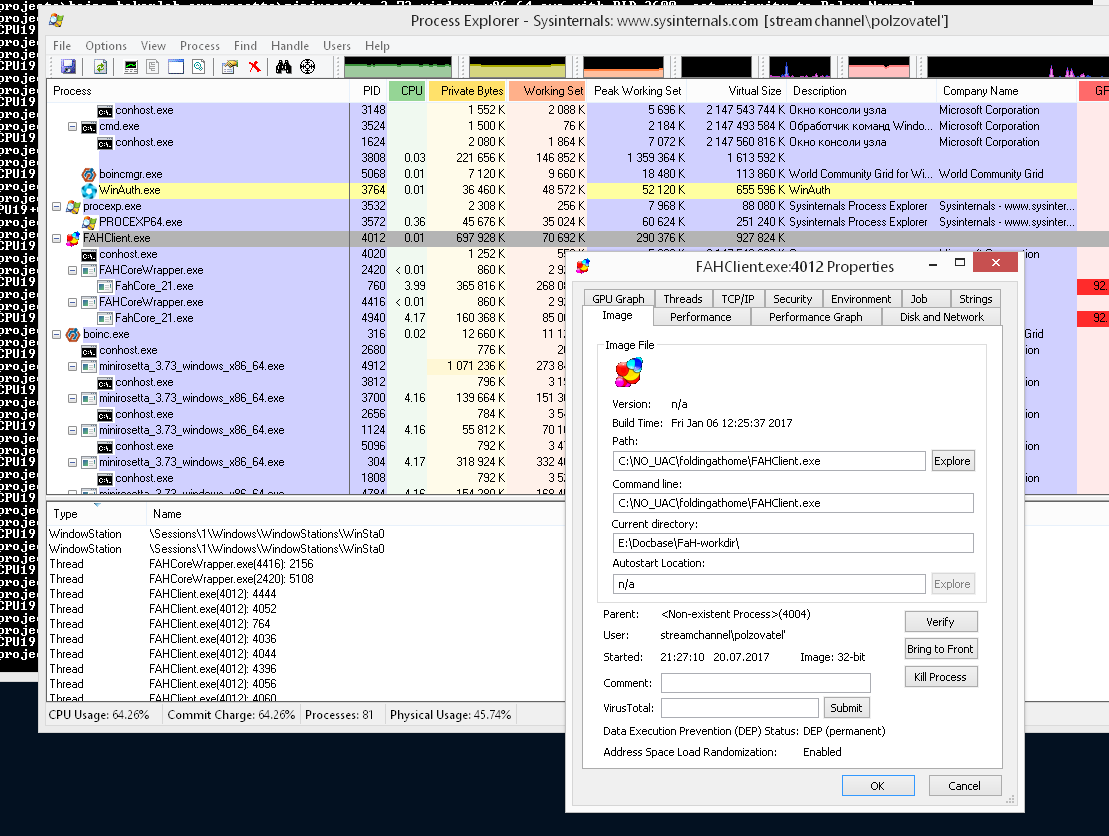This screenshot has width=1109, height=836.
Task: Click the PROCEXP64.exe process icon
Action: [x=88, y=222]
